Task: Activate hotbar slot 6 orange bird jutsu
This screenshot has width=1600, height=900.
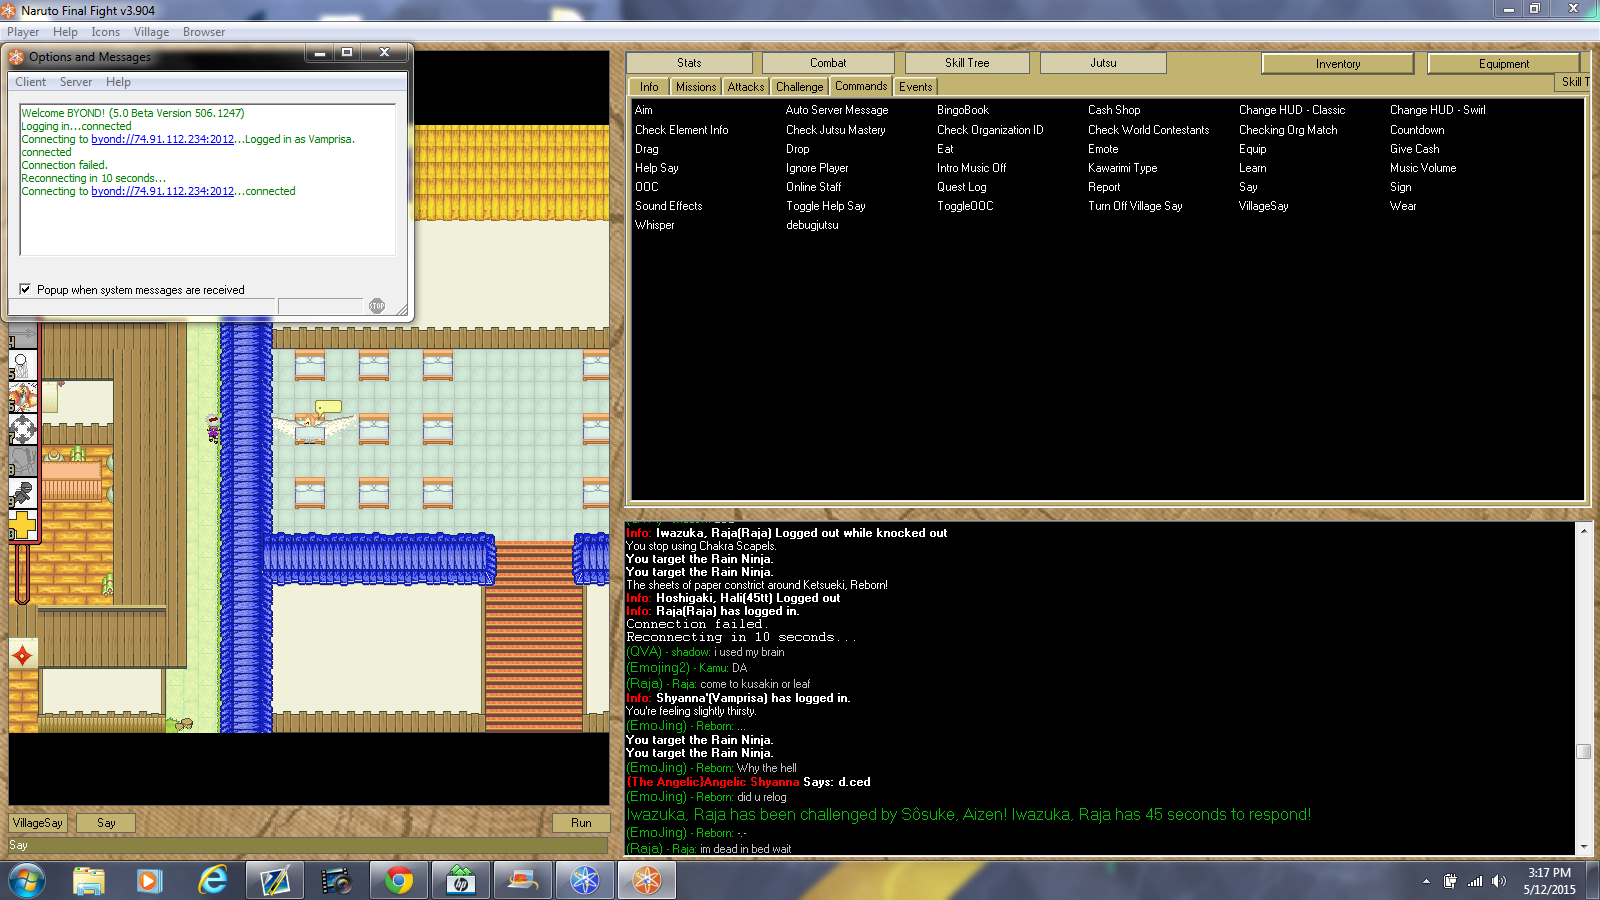Action: pos(23,397)
